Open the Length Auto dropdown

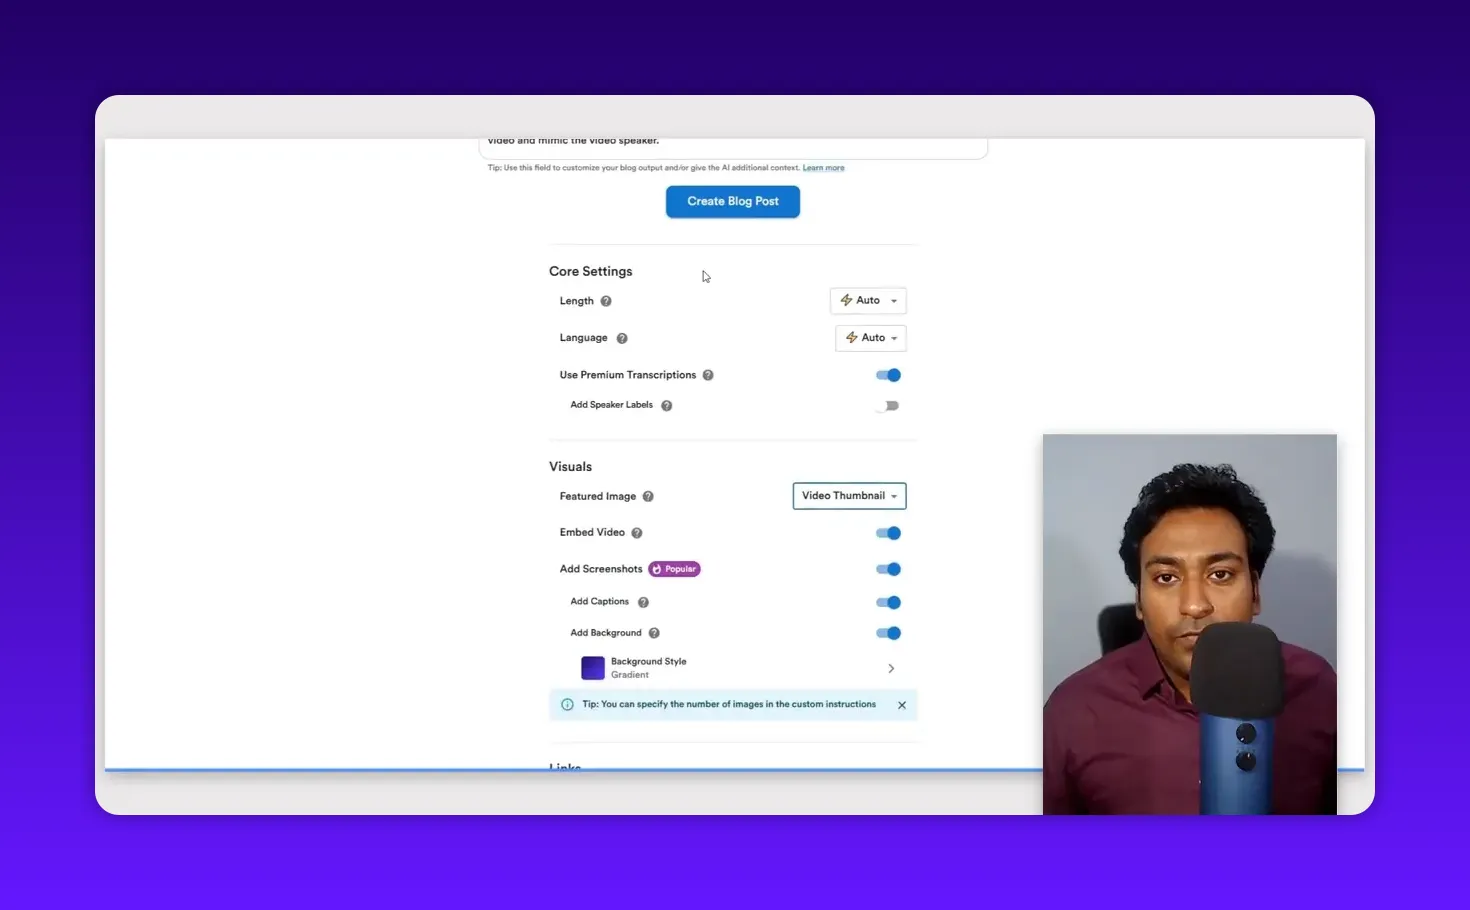pos(868,301)
